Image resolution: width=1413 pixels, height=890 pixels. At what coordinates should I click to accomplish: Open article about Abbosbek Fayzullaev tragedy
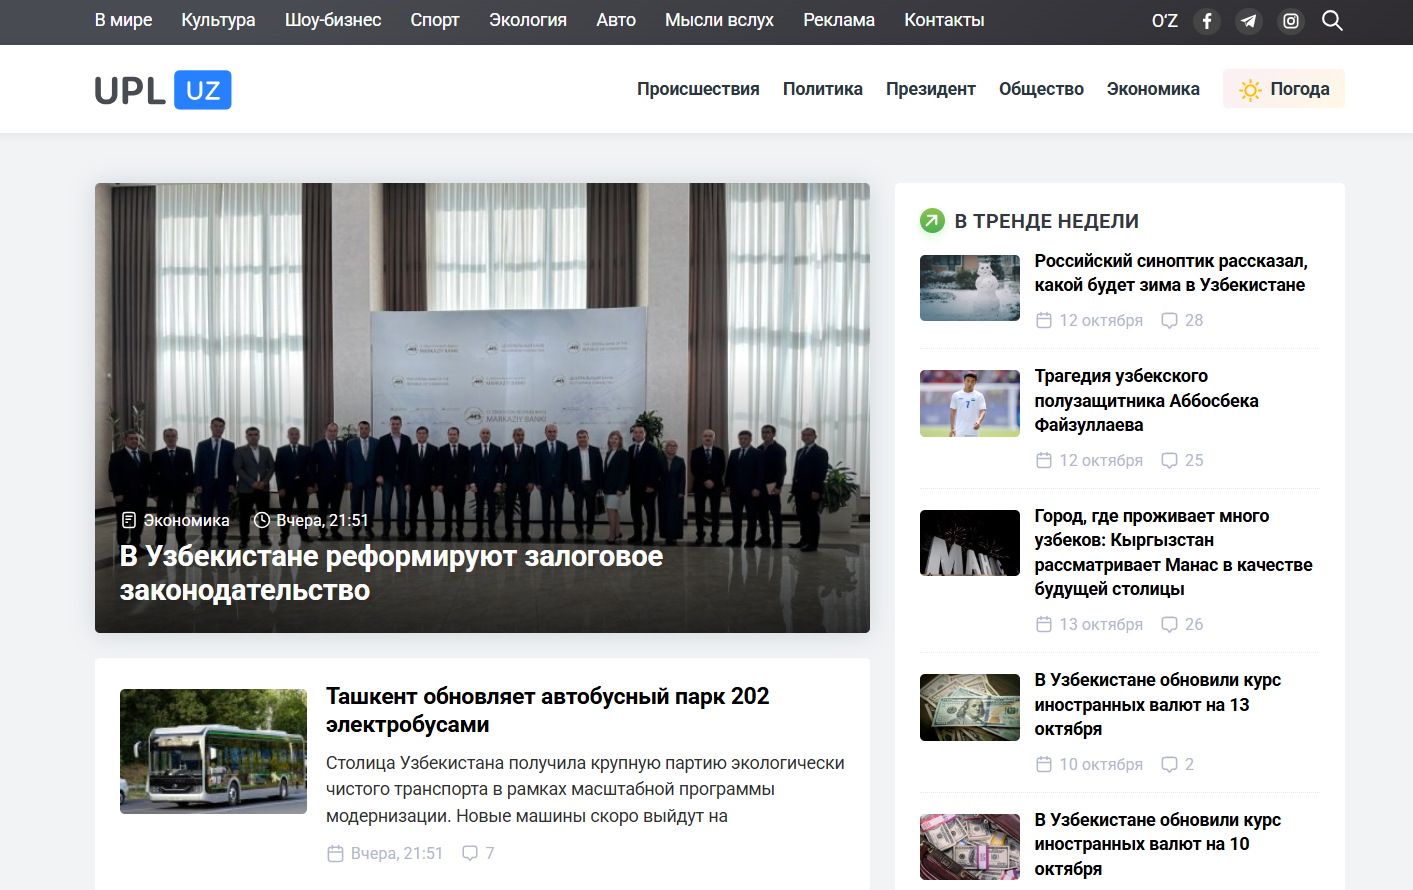pyautogui.click(x=1146, y=400)
